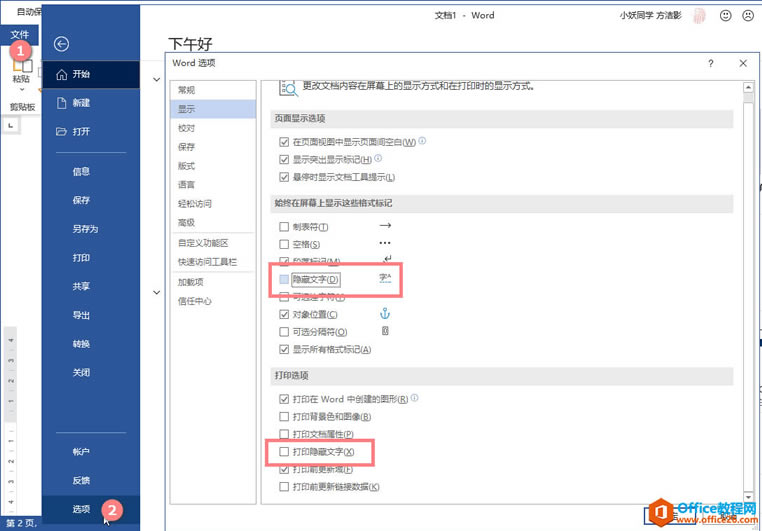Select 版式 category in Word options
Image resolution: width=762 pixels, height=531 pixels.
coord(213,166)
